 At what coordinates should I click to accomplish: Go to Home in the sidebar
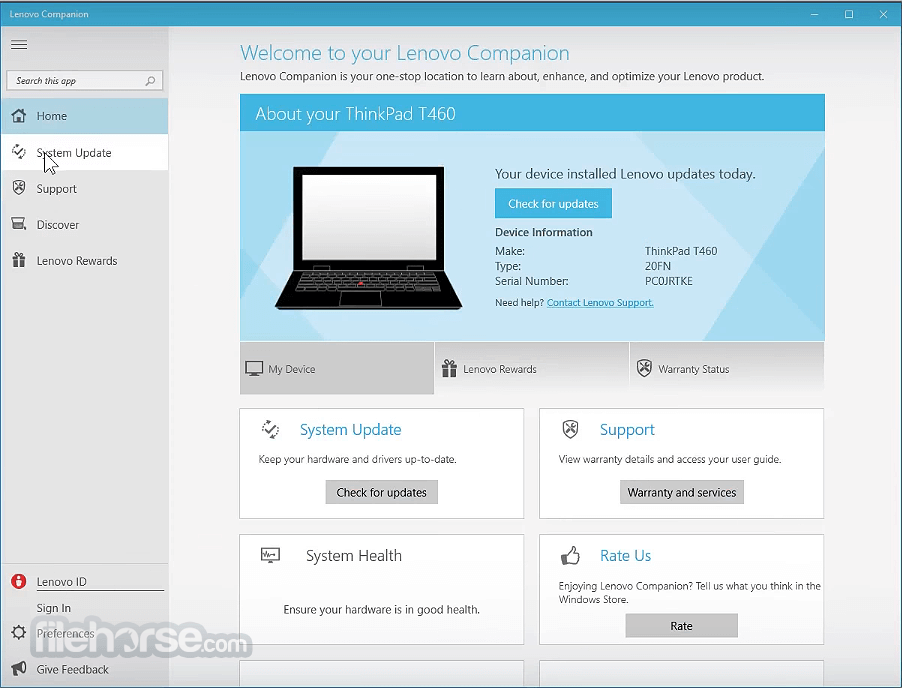[x=85, y=116]
